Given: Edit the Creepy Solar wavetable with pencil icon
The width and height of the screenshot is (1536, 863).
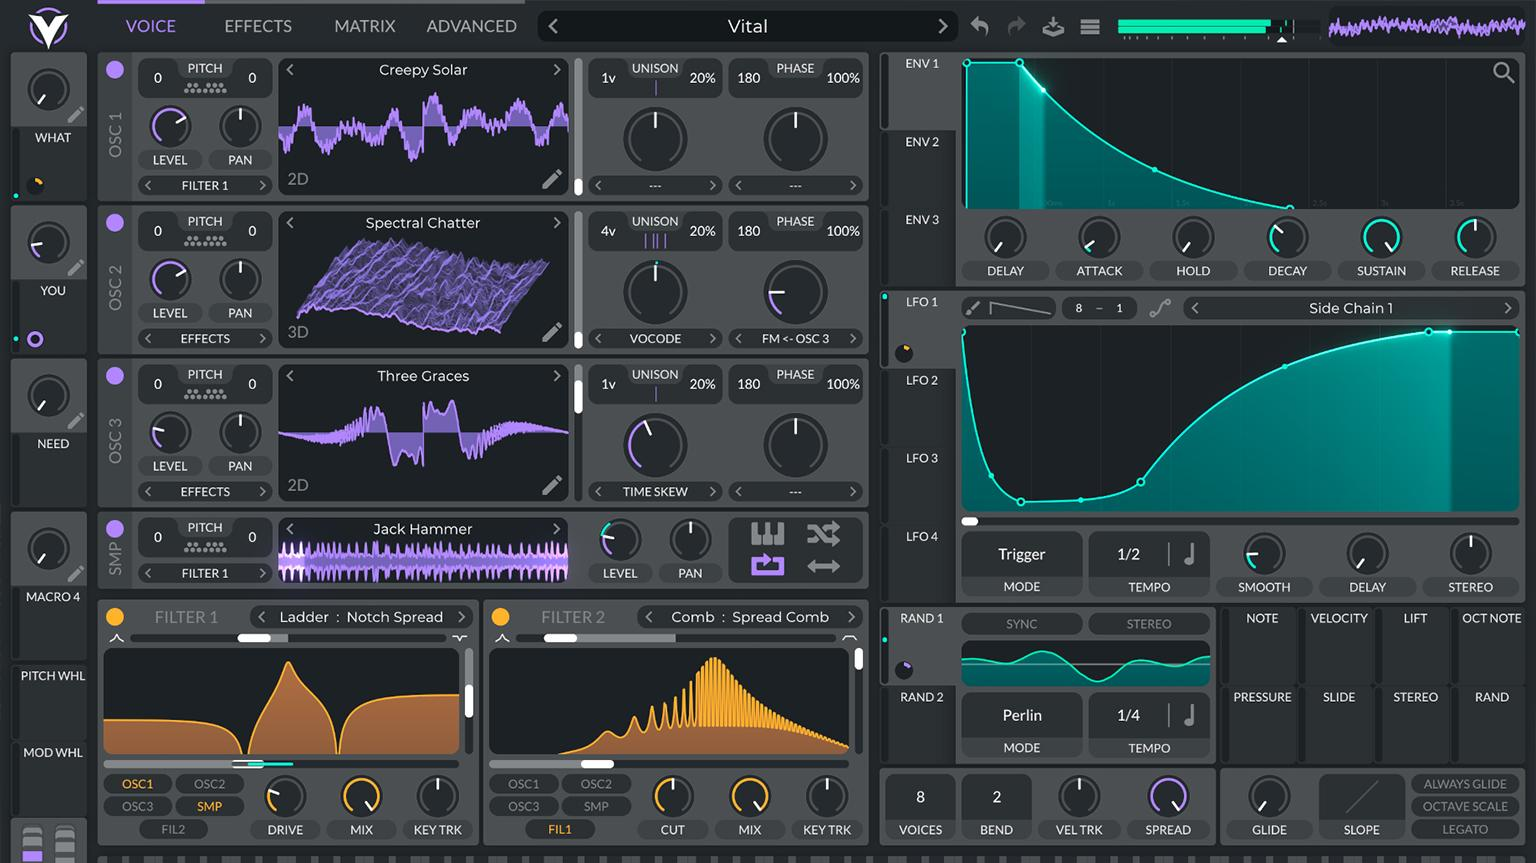Looking at the screenshot, I should 552,179.
